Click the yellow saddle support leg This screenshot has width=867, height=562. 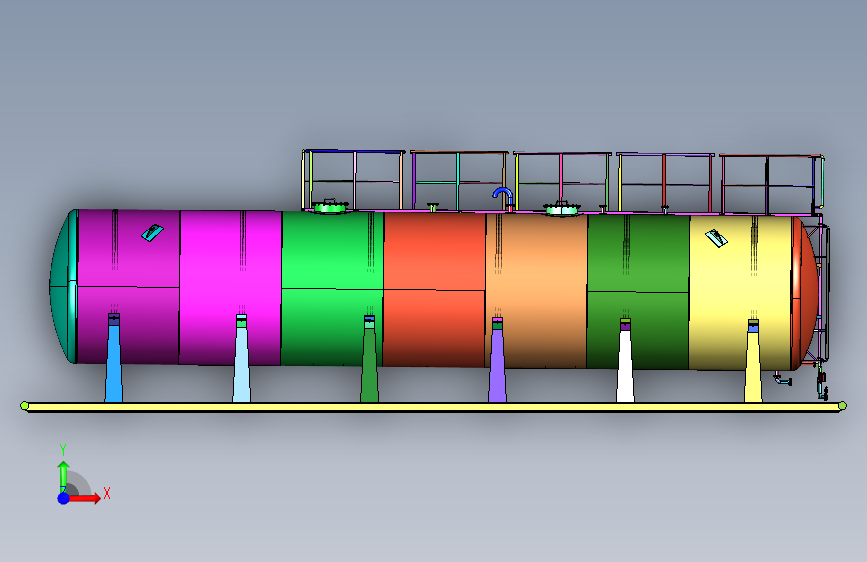point(753,367)
